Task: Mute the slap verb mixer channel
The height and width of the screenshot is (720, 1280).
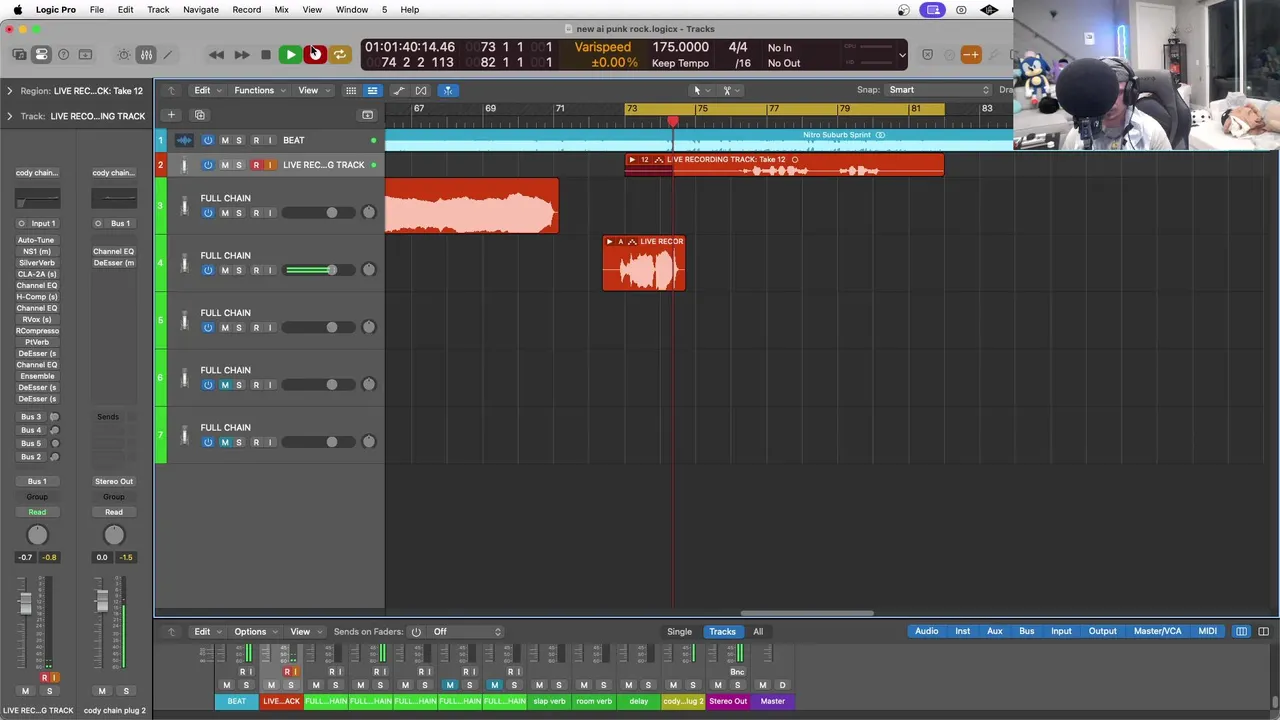Action: tap(539, 685)
